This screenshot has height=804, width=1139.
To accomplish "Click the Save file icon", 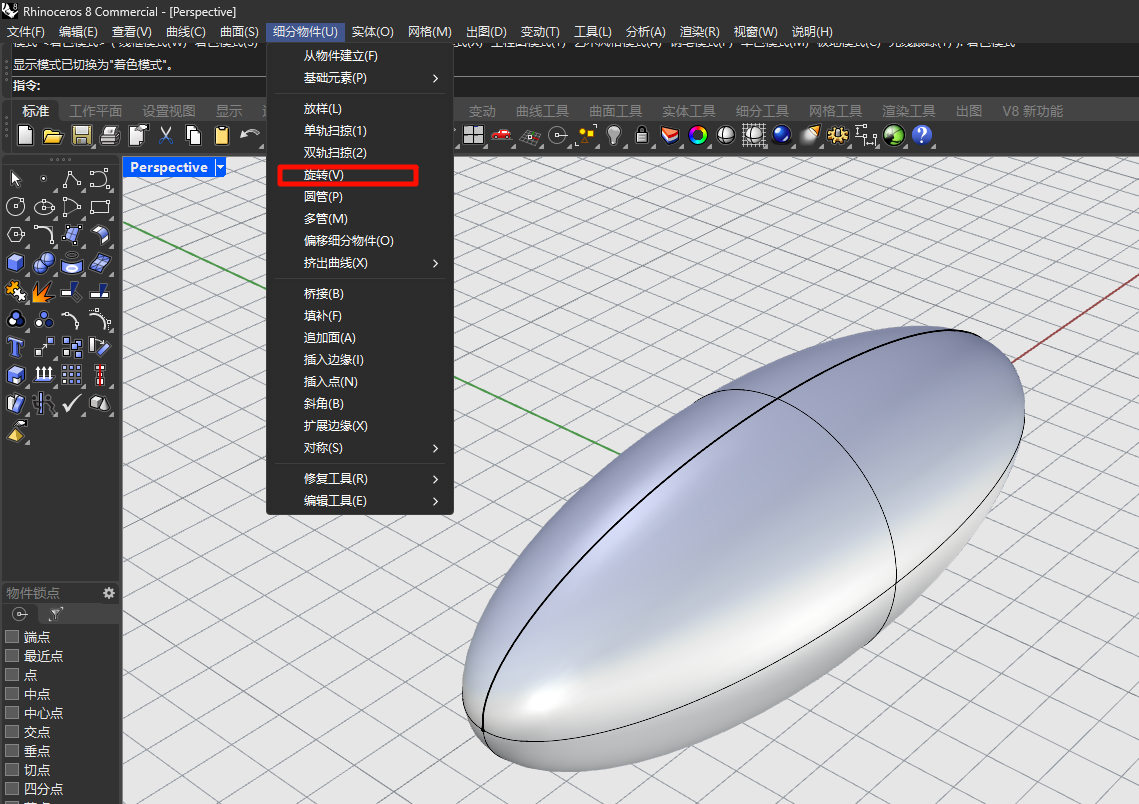I will point(82,135).
